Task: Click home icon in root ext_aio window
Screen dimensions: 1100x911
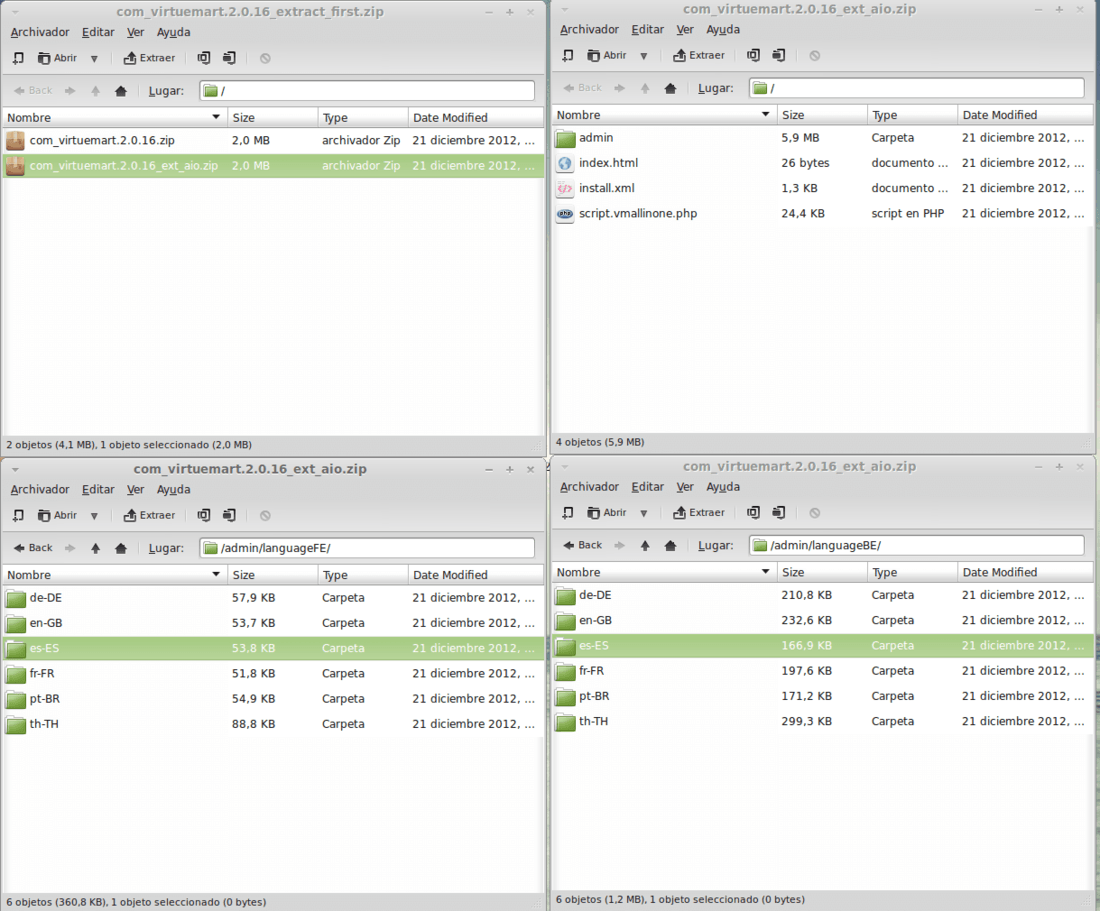Action: [x=670, y=88]
